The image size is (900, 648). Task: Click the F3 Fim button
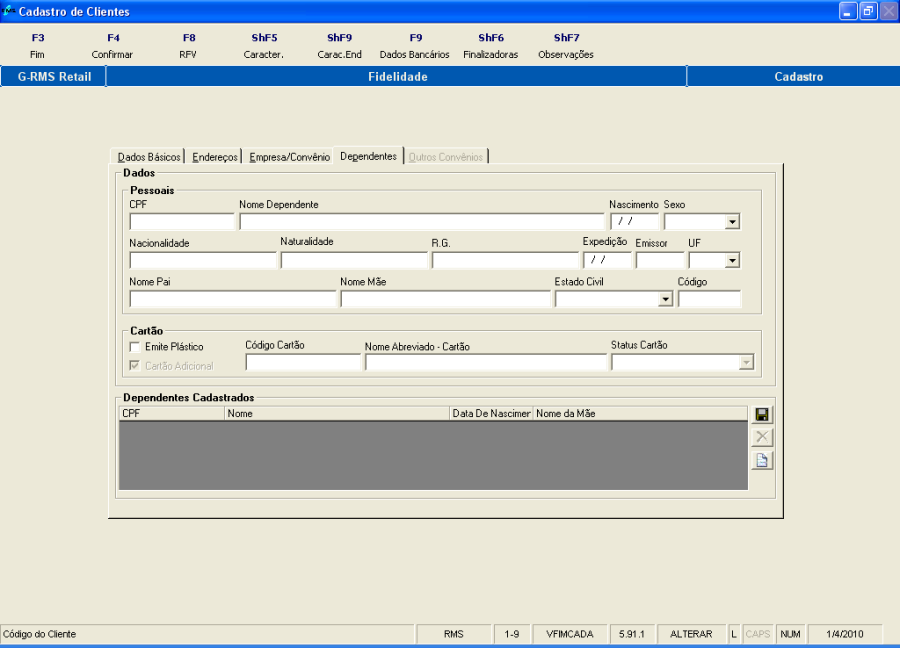point(38,46)
